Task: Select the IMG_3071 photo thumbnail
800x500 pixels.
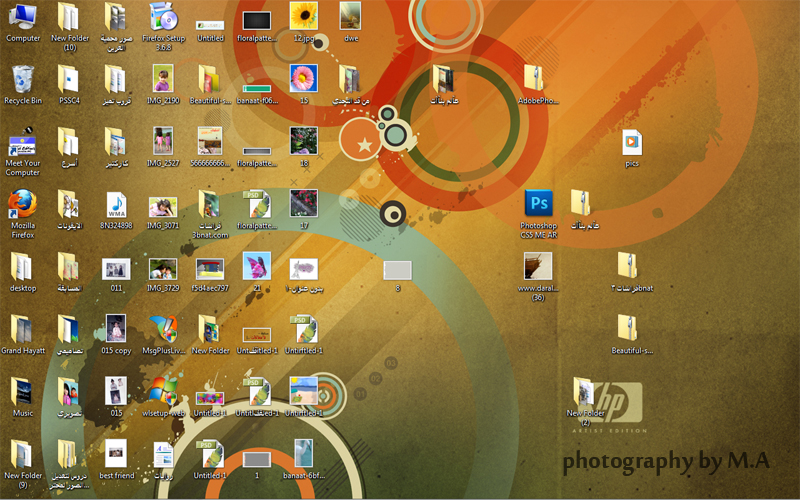Action: coord(163,208)
